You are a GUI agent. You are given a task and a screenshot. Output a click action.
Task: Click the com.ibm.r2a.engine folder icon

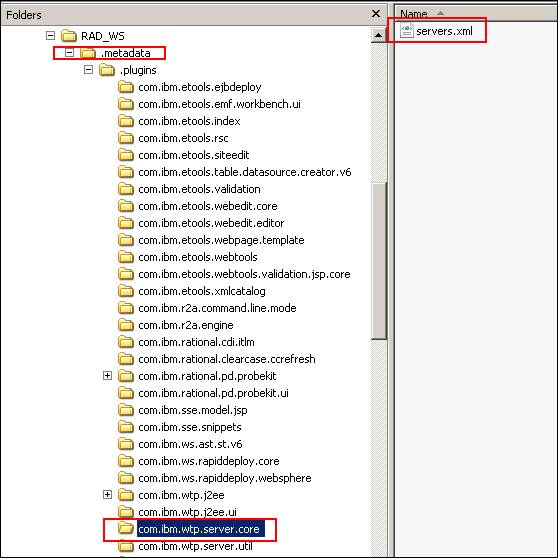click(x=126, y=325)
